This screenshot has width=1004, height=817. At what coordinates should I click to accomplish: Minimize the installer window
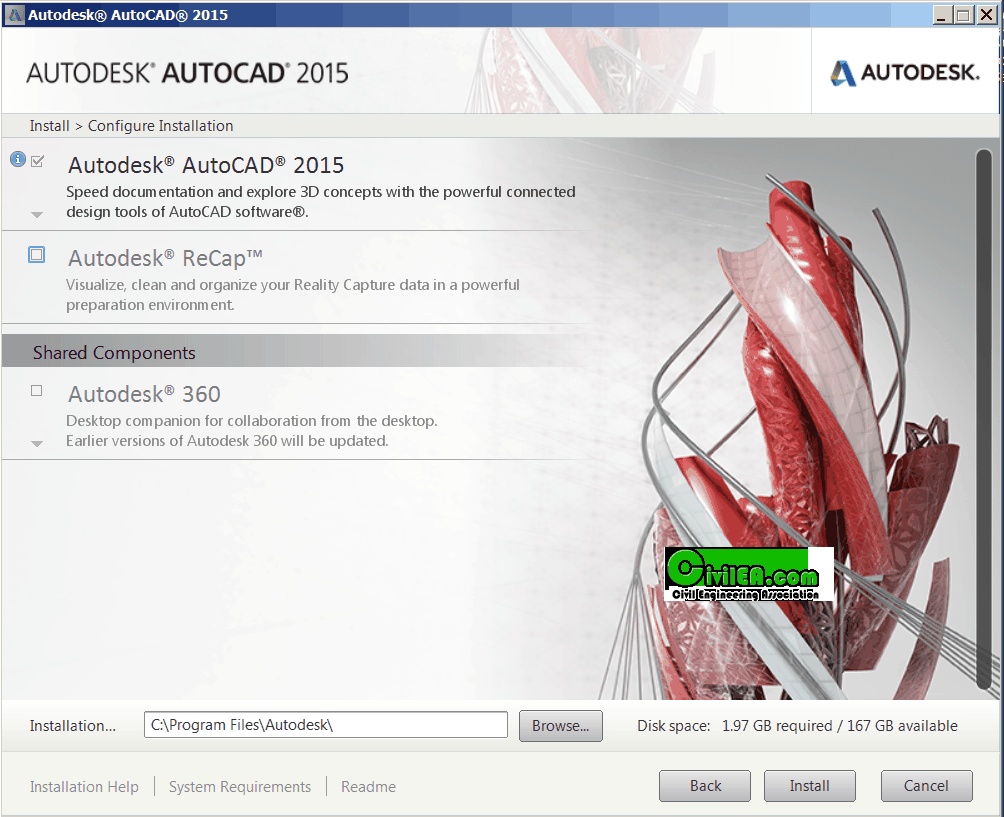pyautogui.click(x=941, y=15)
